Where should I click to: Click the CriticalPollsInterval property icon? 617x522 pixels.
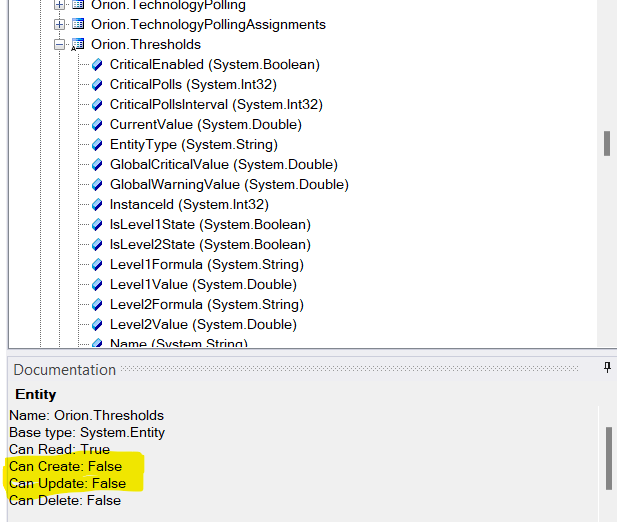pyautogui.click(x=97, y=105)
